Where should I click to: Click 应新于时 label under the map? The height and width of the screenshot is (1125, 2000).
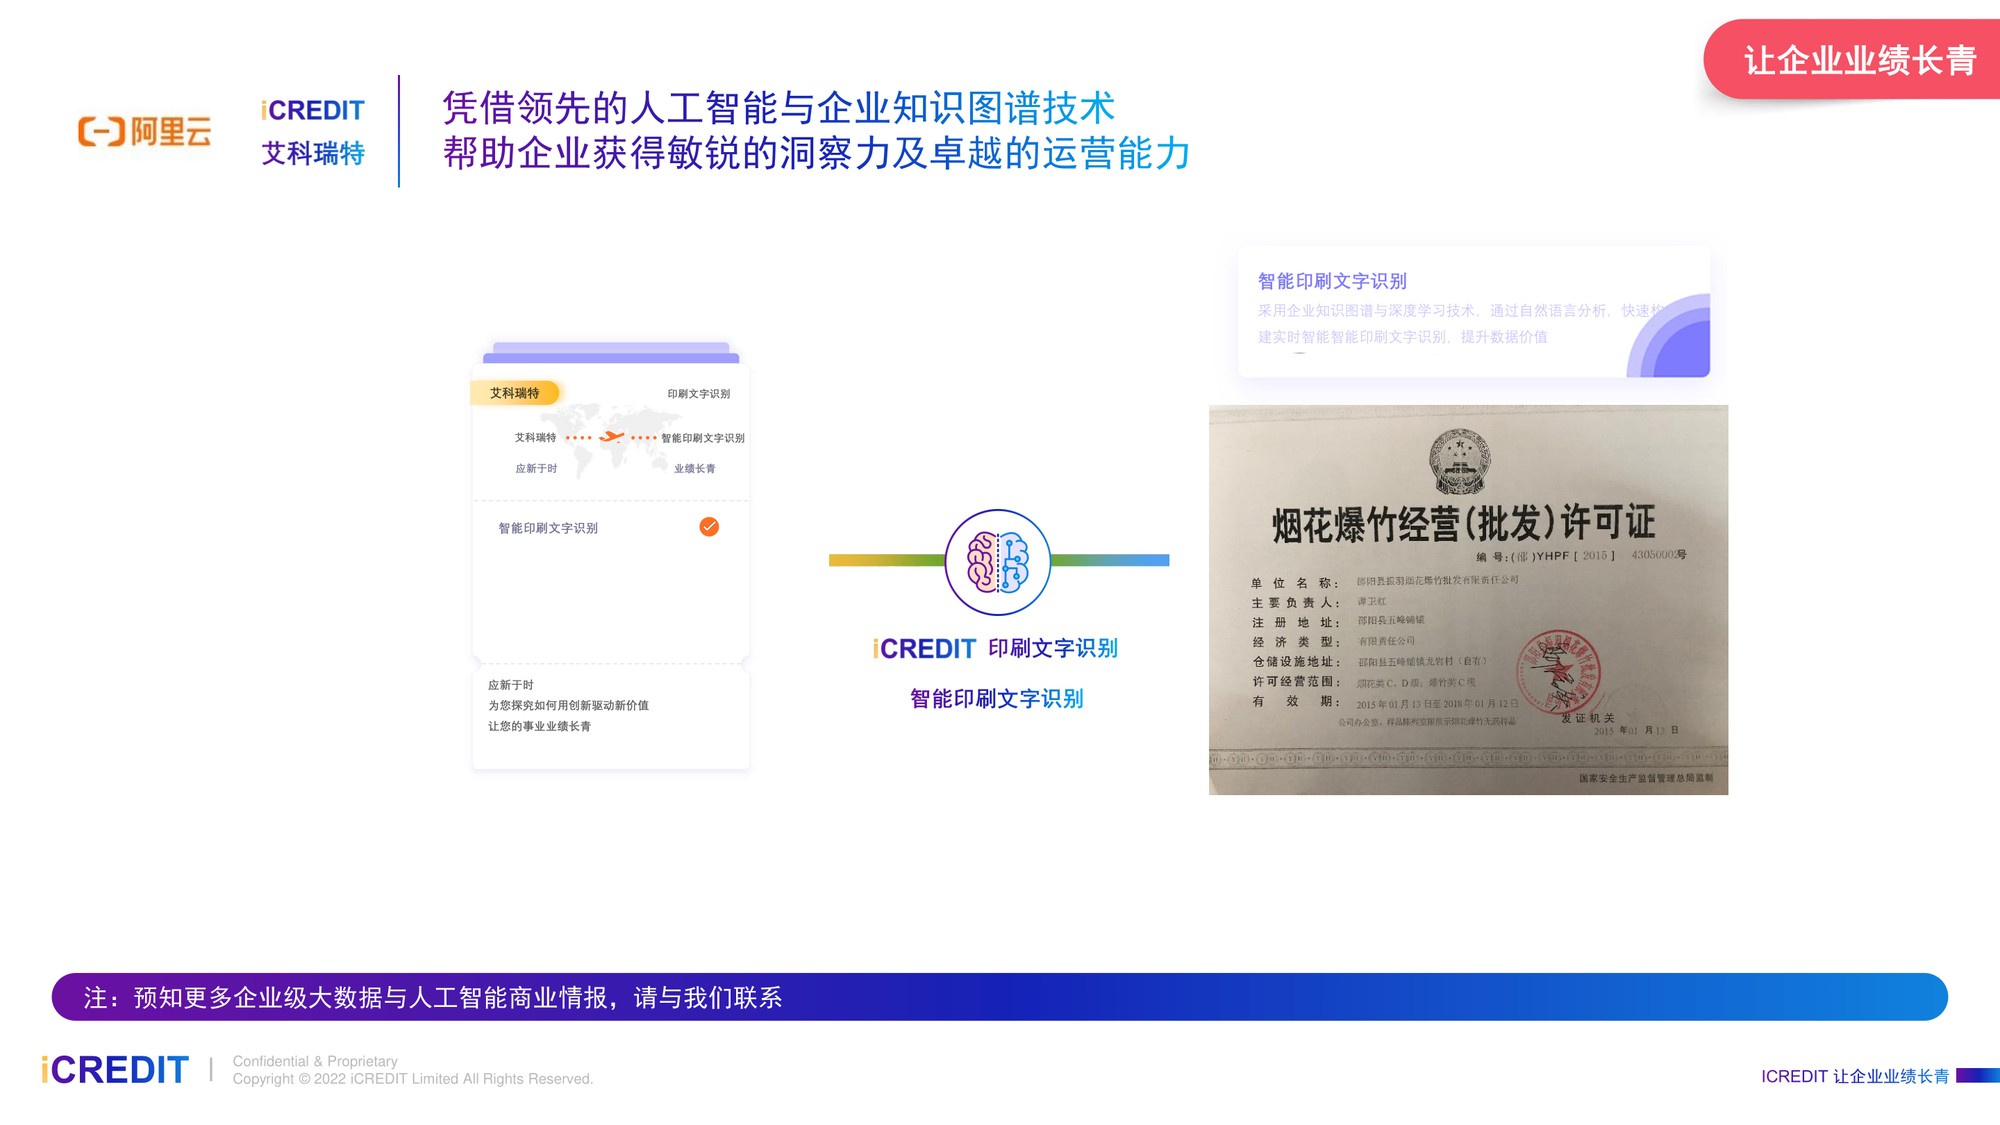(x=536, y=468)
